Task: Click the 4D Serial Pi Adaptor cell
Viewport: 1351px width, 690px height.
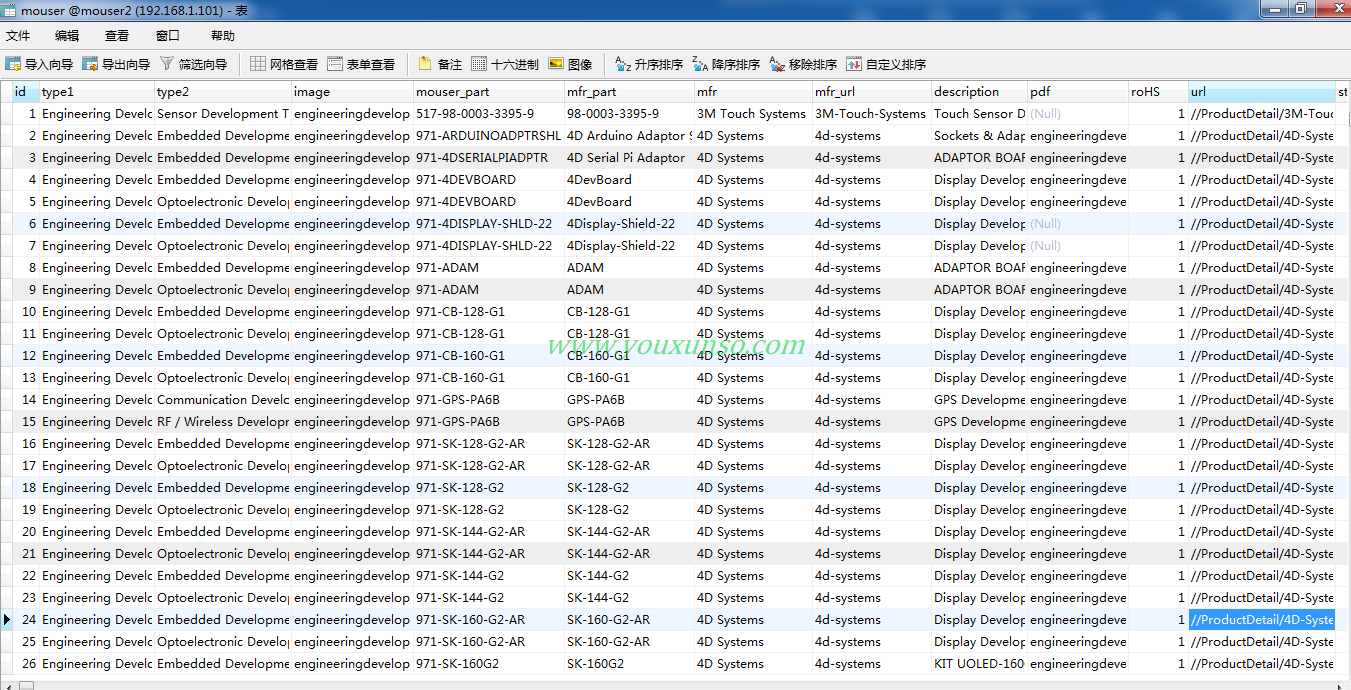Action: (629, 158)
